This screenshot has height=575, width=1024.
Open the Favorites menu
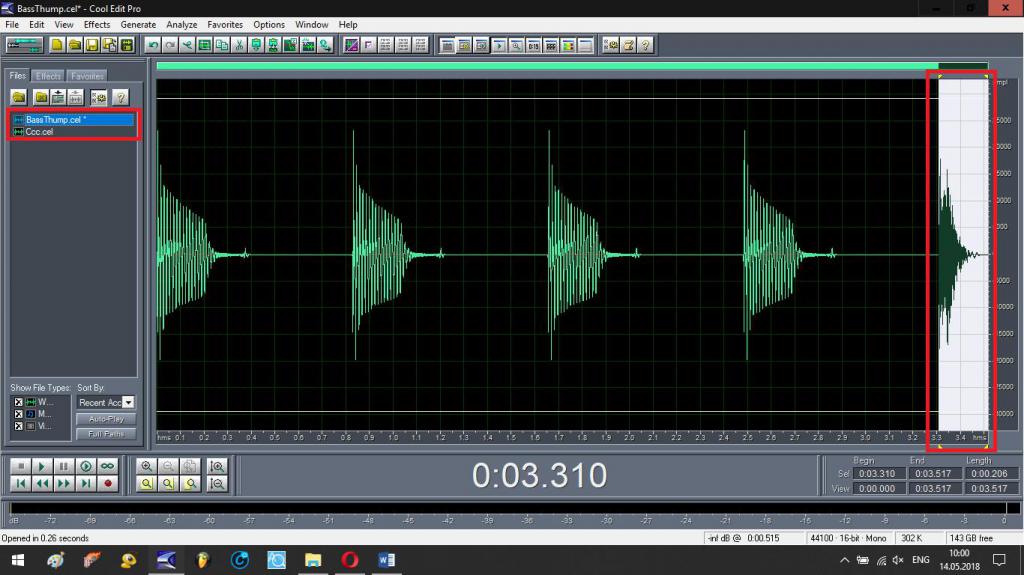click(225, 25)
